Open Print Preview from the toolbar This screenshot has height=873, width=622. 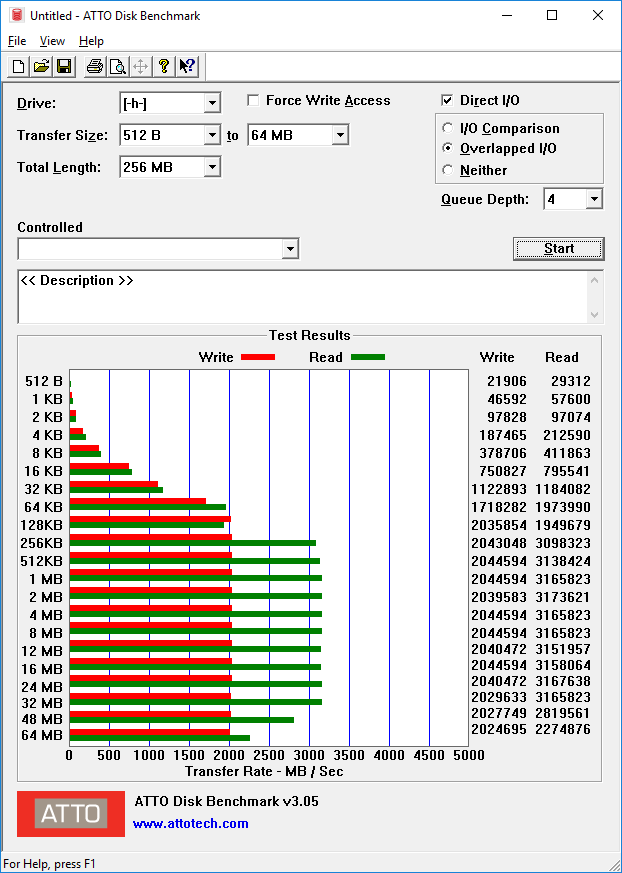[x=117, y=67]
